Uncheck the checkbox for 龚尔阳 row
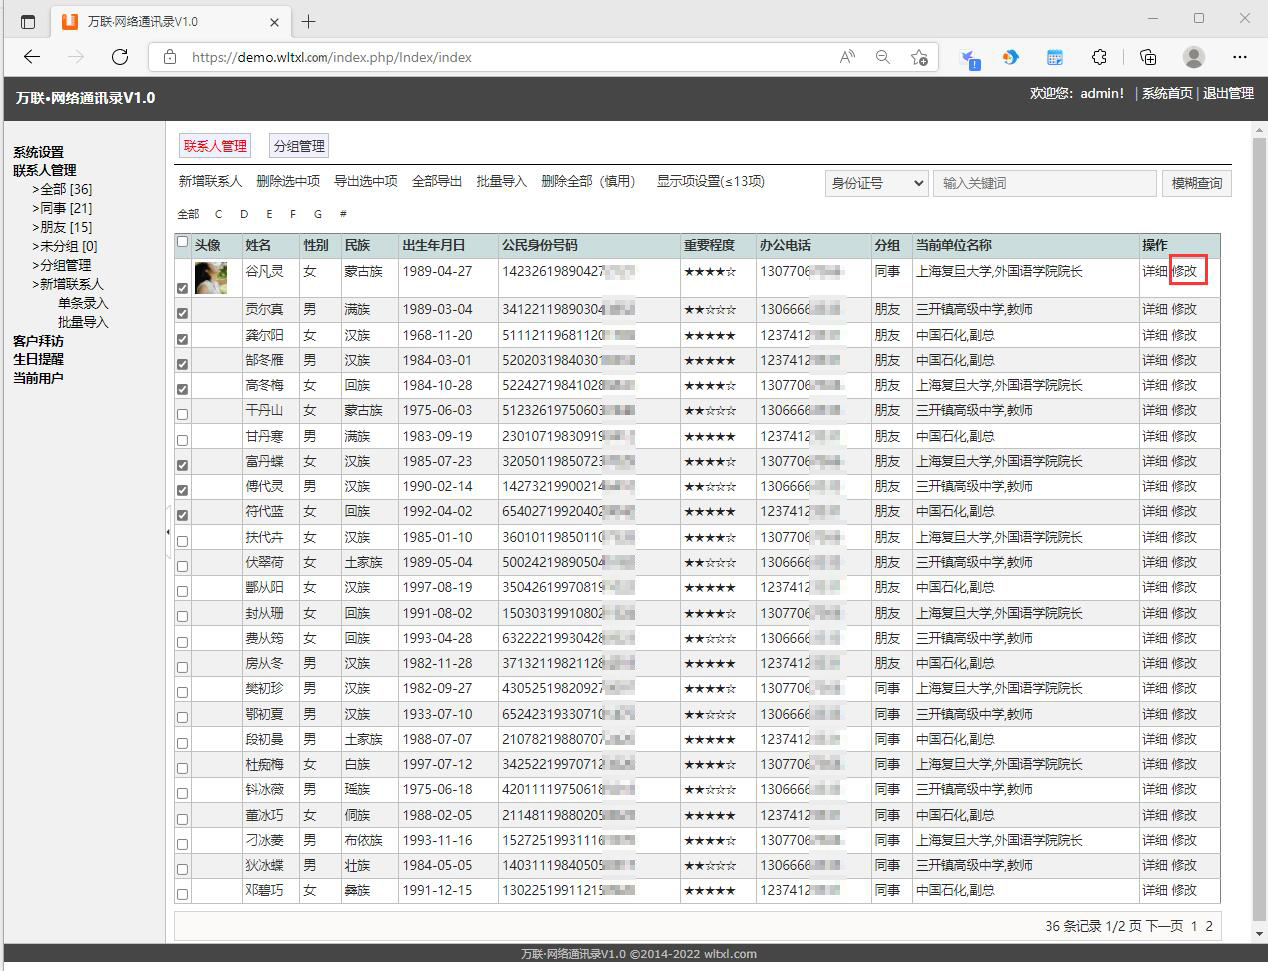Viewport: 1268px width, 971px height. point(182,339)
